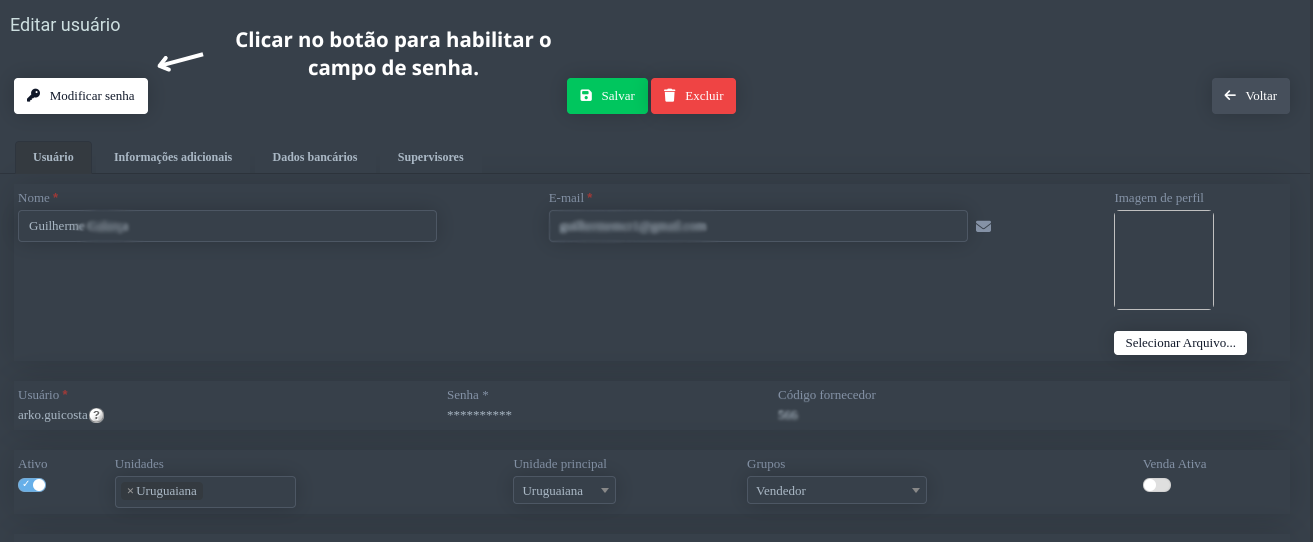Screen dimensions: 1313x542
Task: Click the Nome input field
Action: tap(227, 226)
